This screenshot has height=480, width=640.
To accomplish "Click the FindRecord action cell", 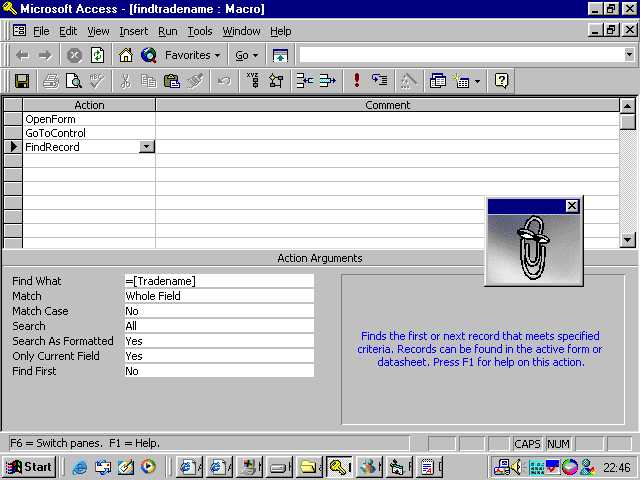I will [81, 147].
